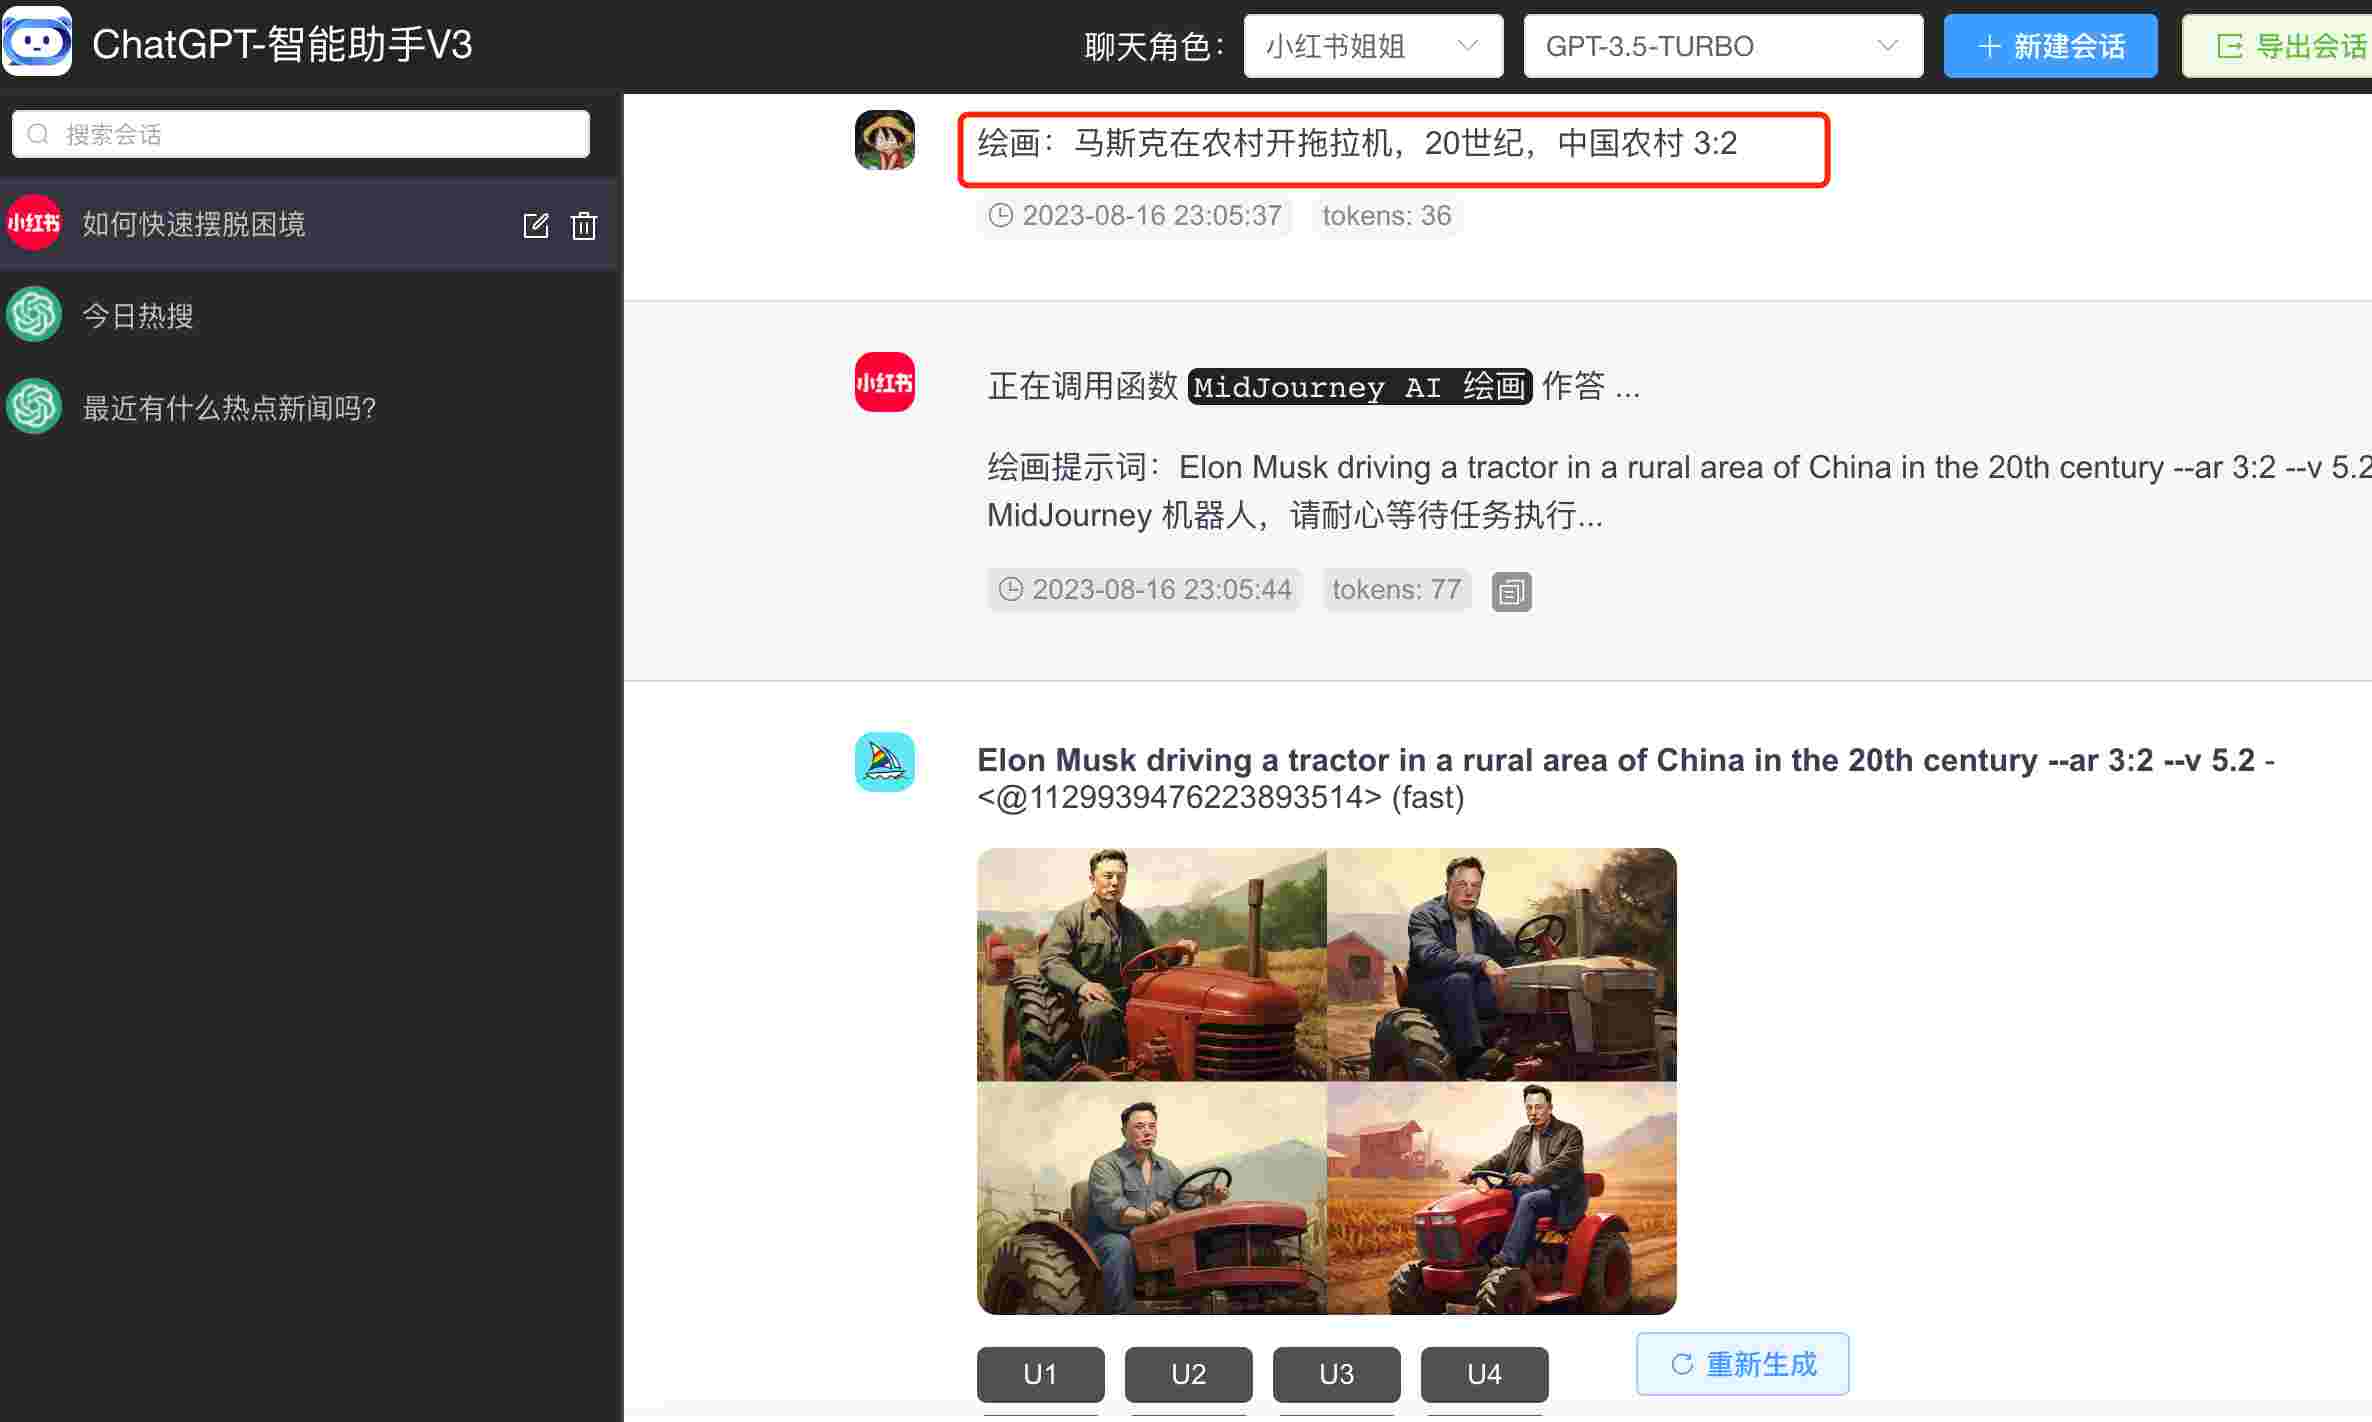This screenshot has height=1422, width=2372.
Task: Upscale the first image with U1
Action: pos(1040,1374)
